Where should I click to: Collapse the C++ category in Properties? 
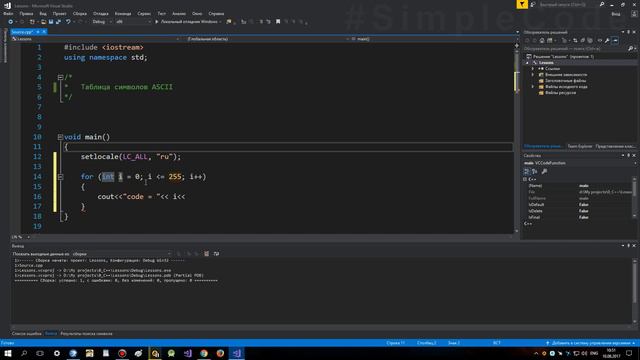[525, 179]
